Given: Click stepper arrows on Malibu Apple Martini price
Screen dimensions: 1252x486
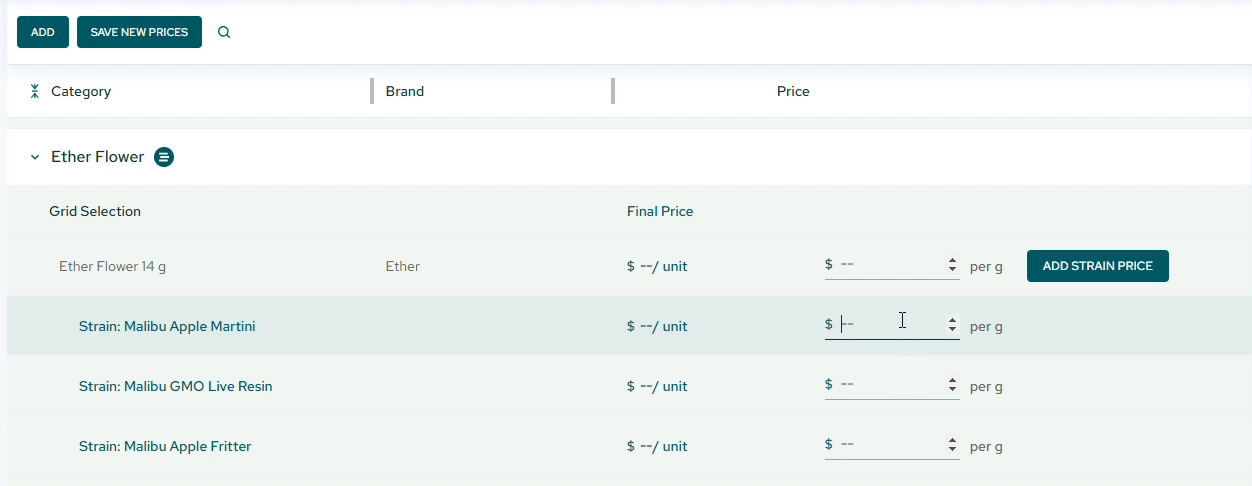Looking at the screenshot, I should coord(952,326).
